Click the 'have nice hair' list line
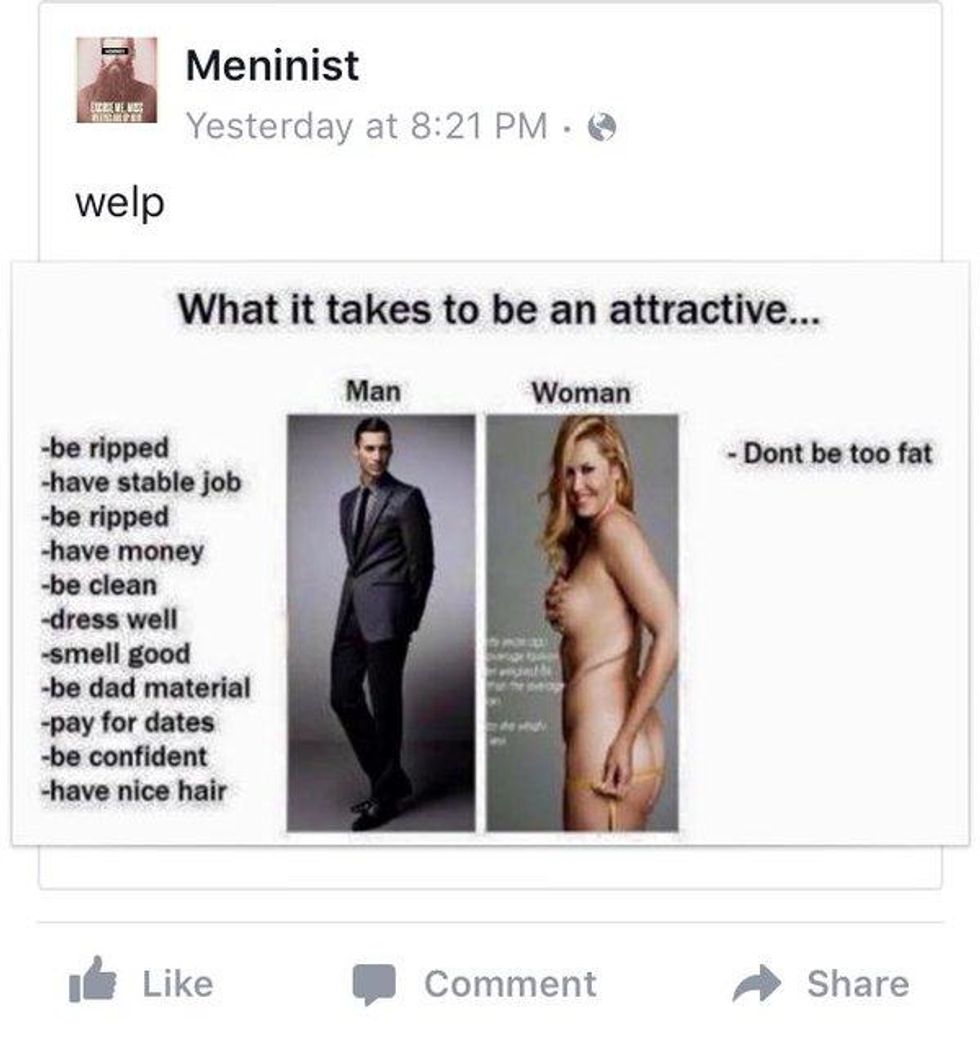This screenshot has height=1039, width=980. 134,791
